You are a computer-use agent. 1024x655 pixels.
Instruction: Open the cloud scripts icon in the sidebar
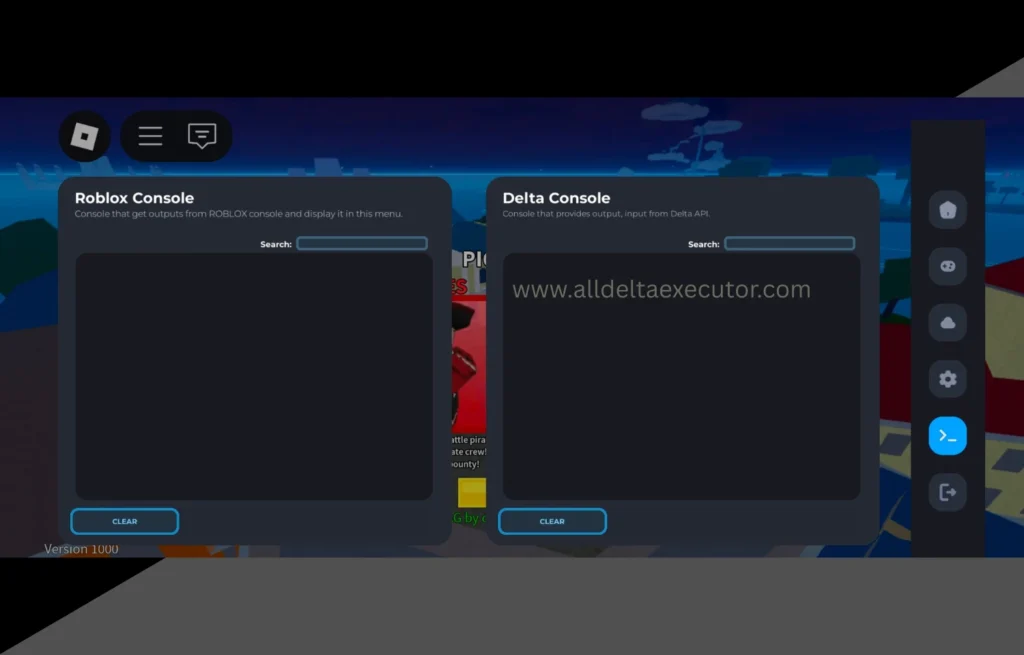[947, 322]
